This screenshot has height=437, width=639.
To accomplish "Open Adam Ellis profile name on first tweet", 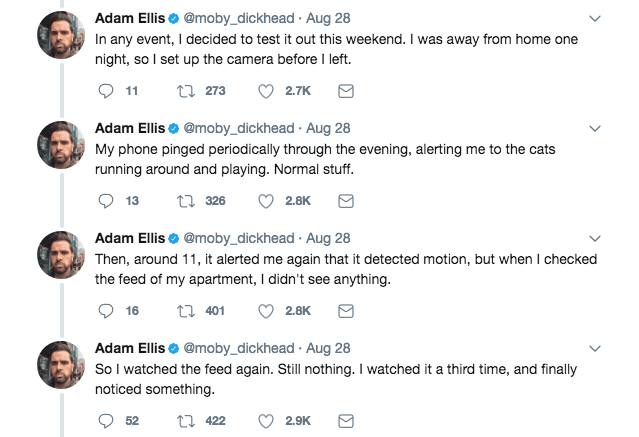I will point(130,18).
